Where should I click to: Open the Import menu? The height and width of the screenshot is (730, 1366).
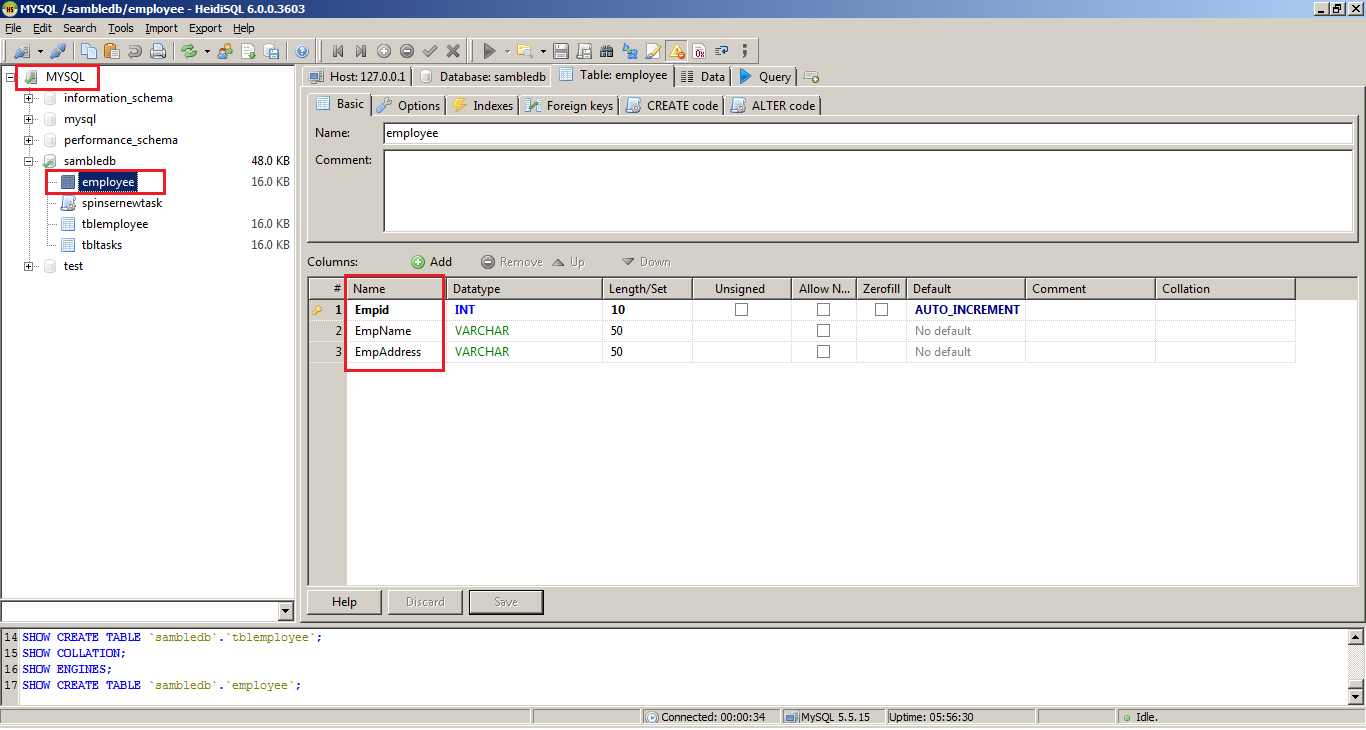[x=162, y=28]
